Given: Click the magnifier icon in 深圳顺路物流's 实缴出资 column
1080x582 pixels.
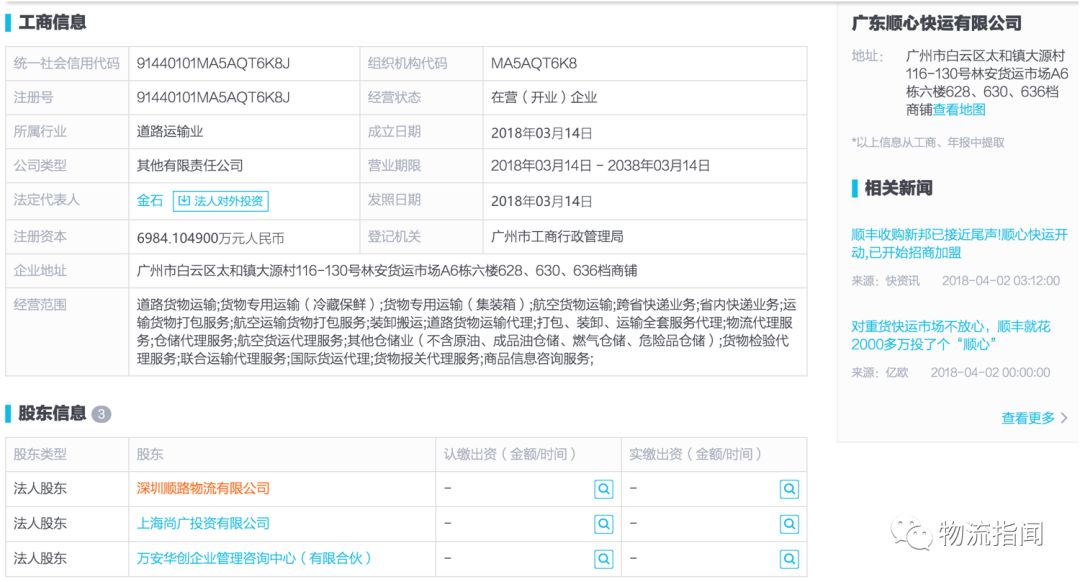Looking at the screenshot, I should pos(789,490).
